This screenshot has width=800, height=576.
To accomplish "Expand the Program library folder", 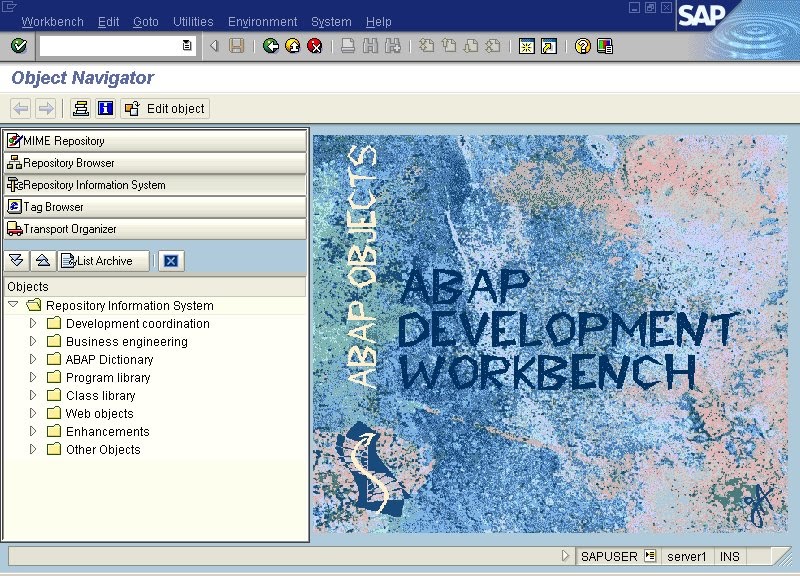I will point(32,377).
